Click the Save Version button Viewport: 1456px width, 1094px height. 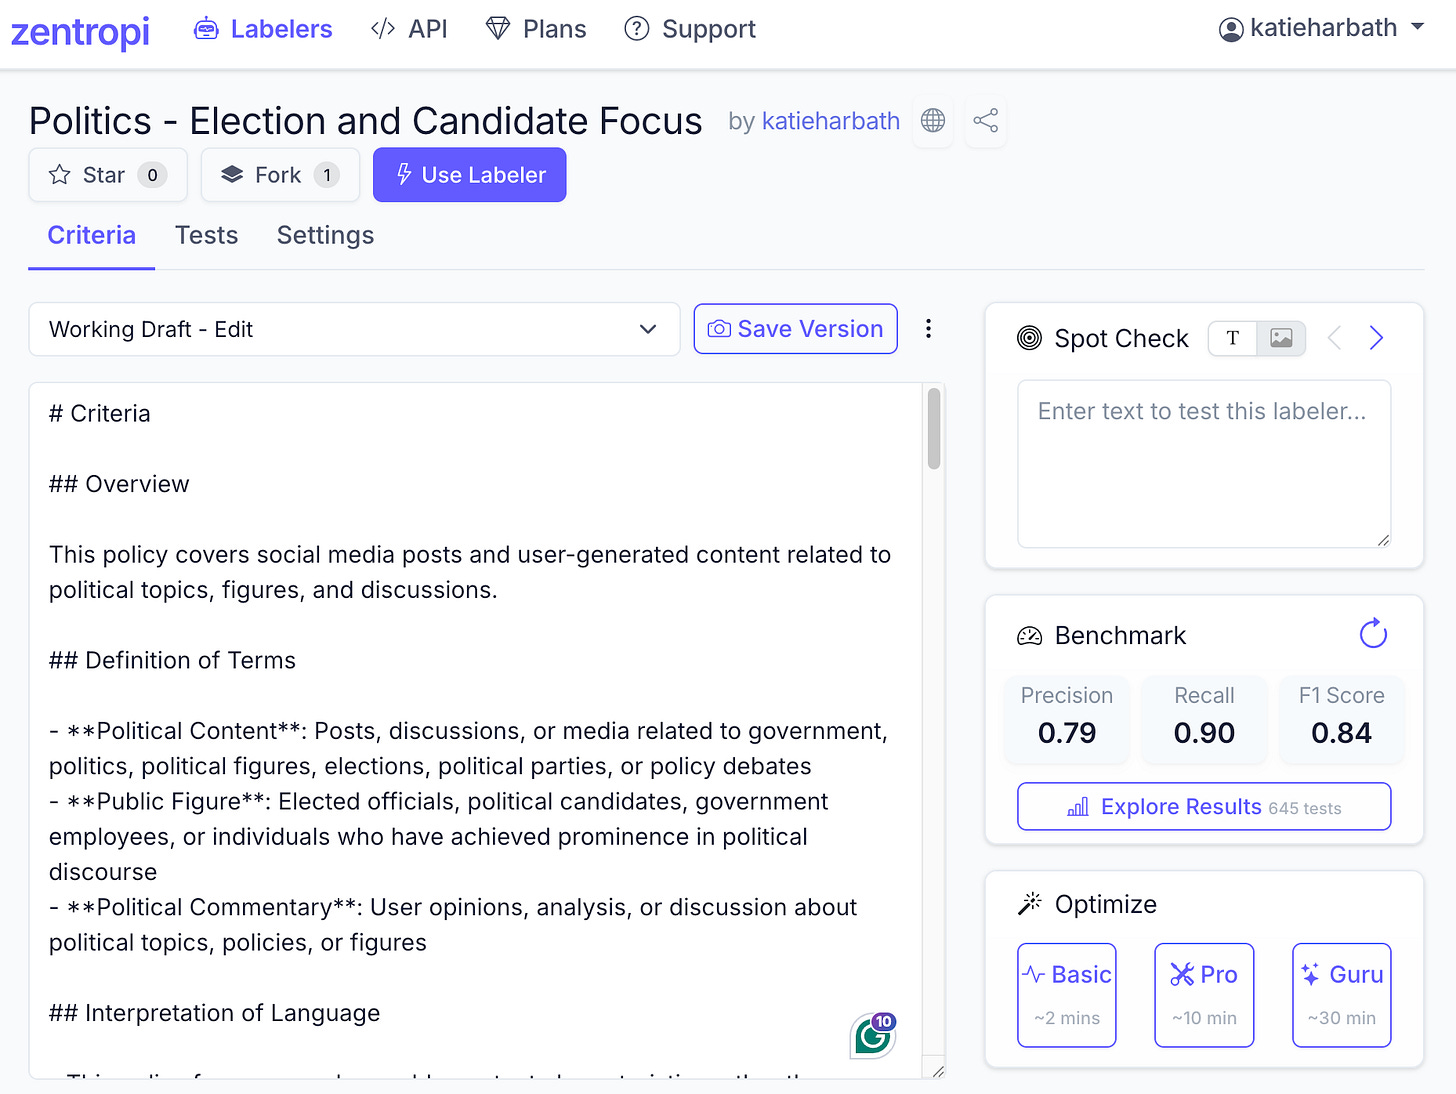pyautogui.click(x=795, y=329)
